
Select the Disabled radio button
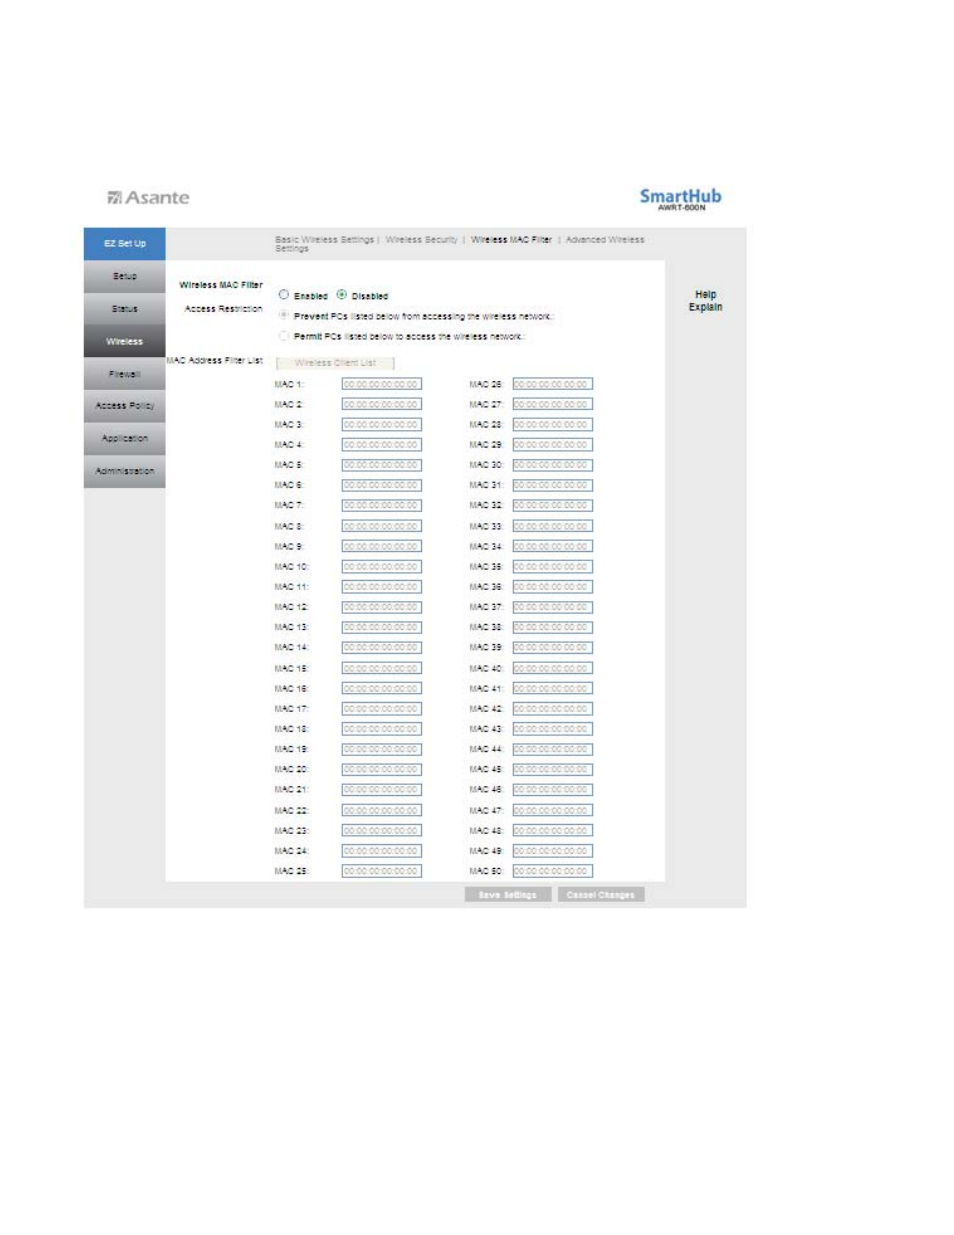[x=342, y=295]
